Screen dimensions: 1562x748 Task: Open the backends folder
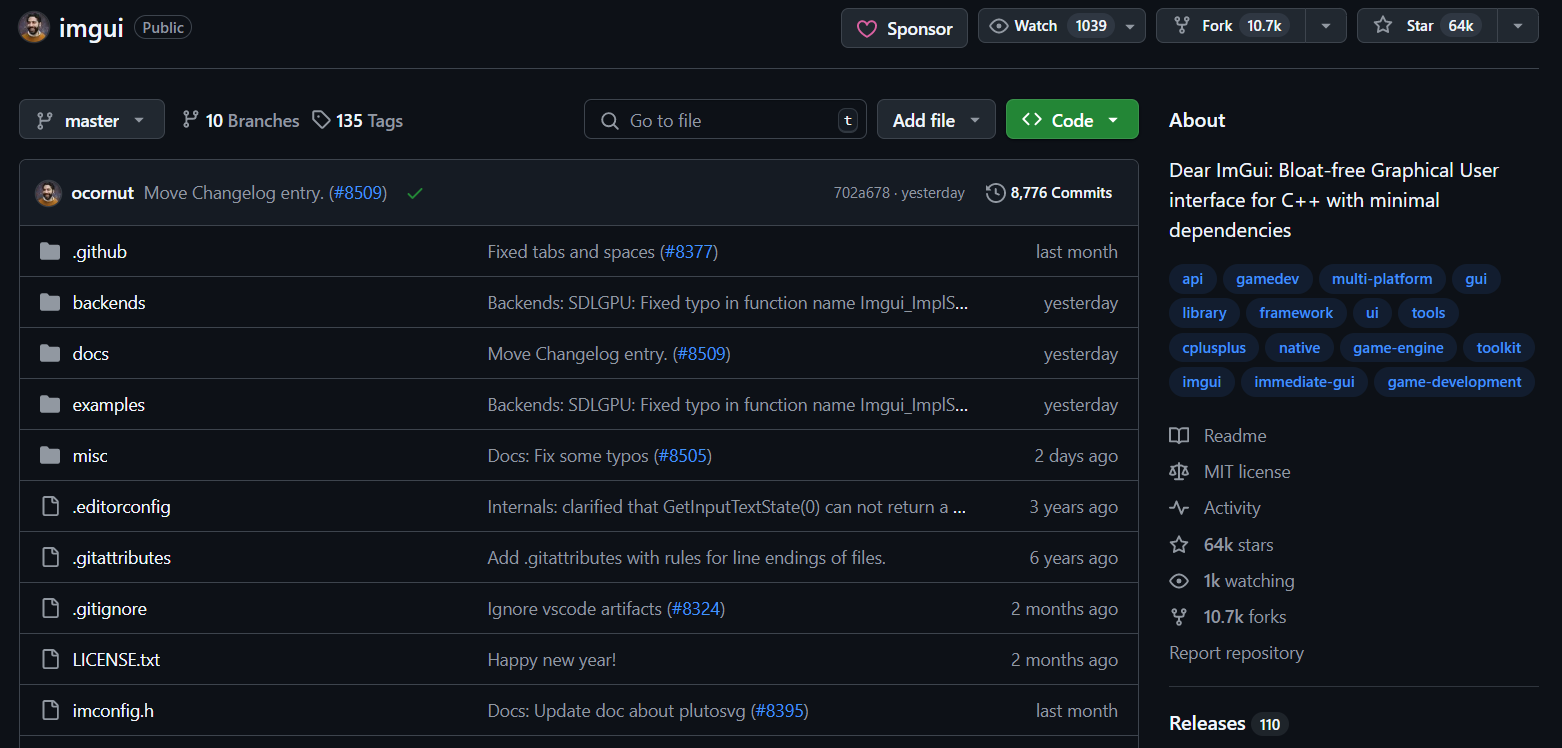pyautogui.click(x=109, y=302)
